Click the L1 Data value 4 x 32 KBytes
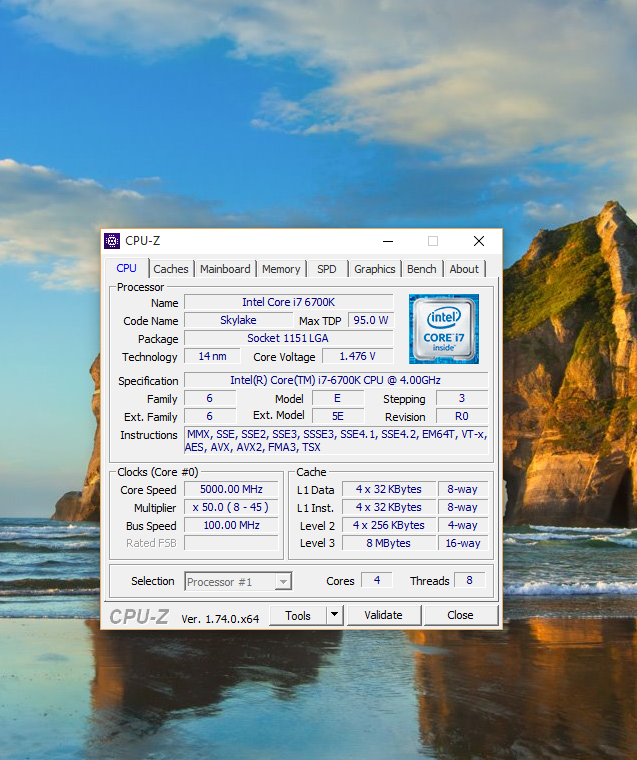 (x=389, y=489)
